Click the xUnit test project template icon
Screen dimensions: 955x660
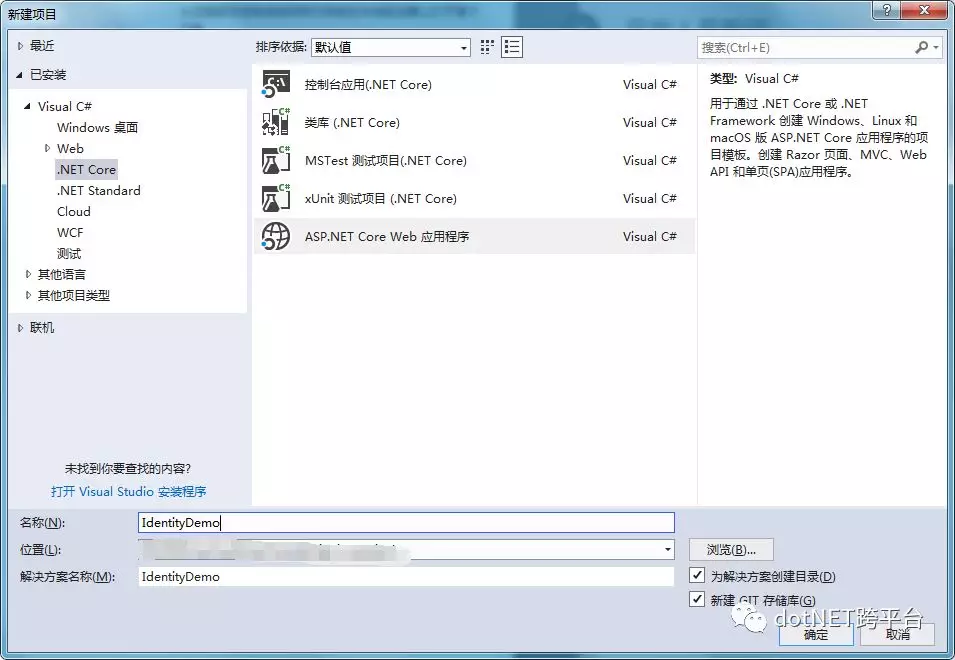(275, 199)
